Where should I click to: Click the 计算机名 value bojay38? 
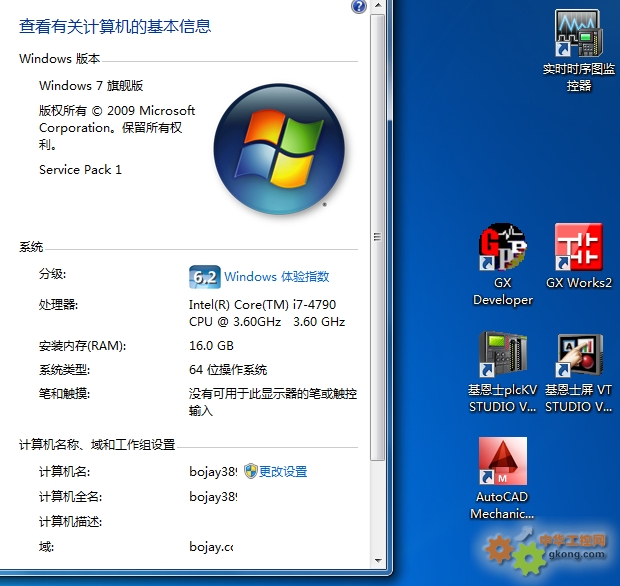(x=213, y=472)
